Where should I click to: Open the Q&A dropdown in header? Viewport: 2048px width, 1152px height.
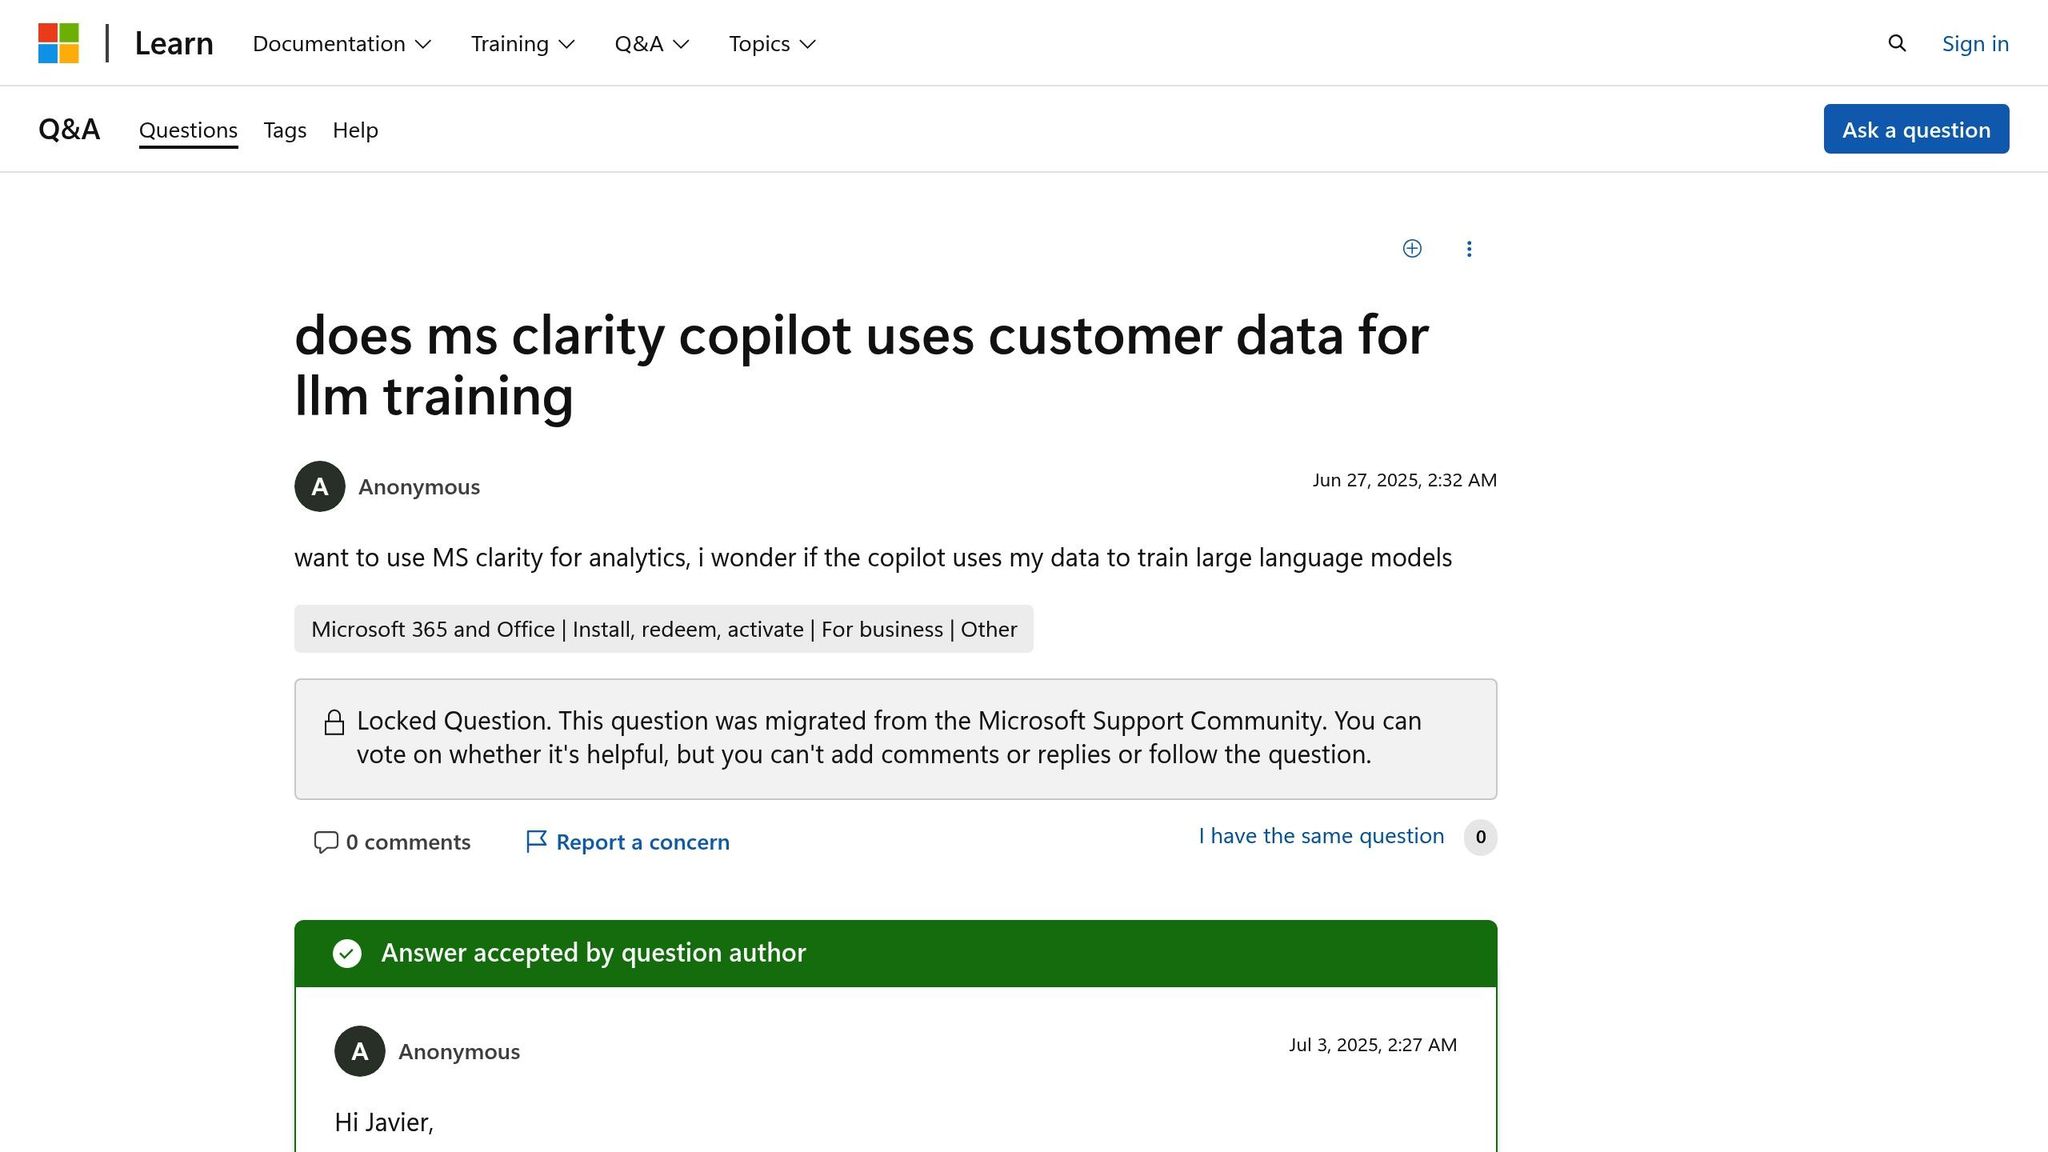(x=651, y=44)
